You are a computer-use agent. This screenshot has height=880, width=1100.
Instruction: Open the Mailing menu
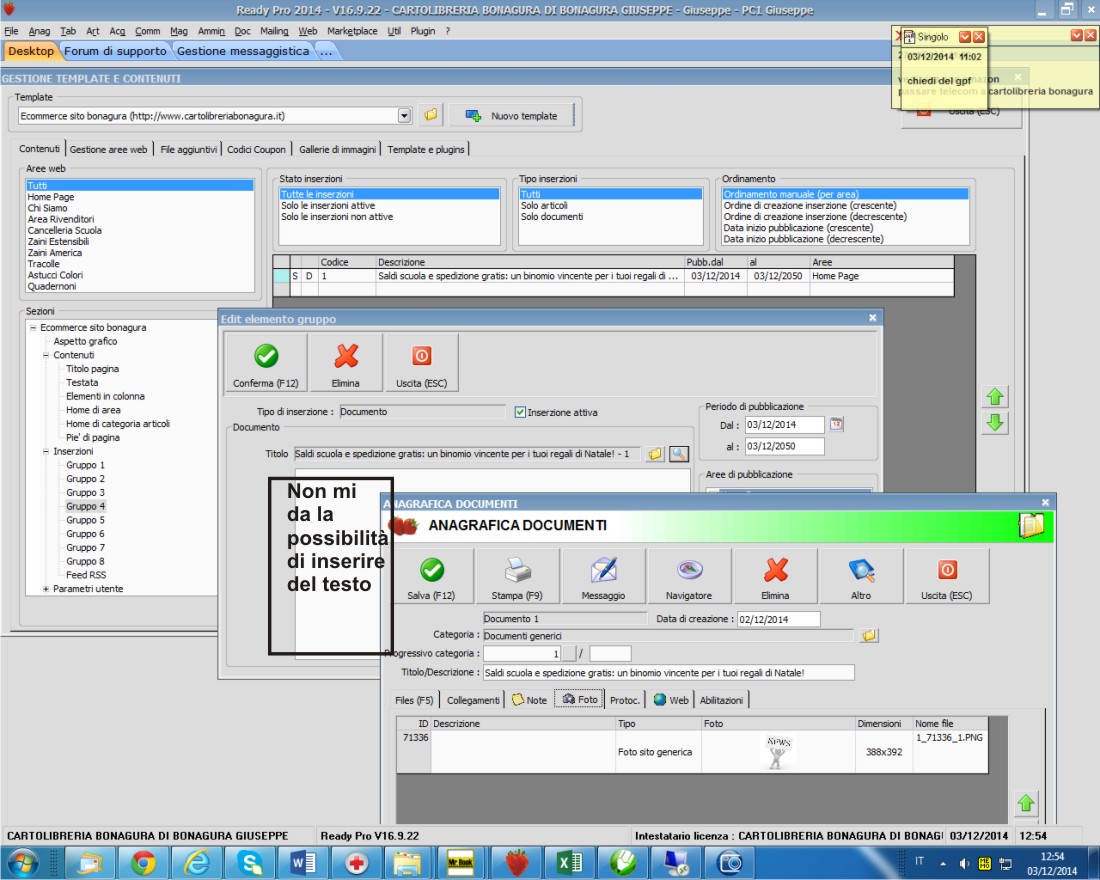[274, 31]
